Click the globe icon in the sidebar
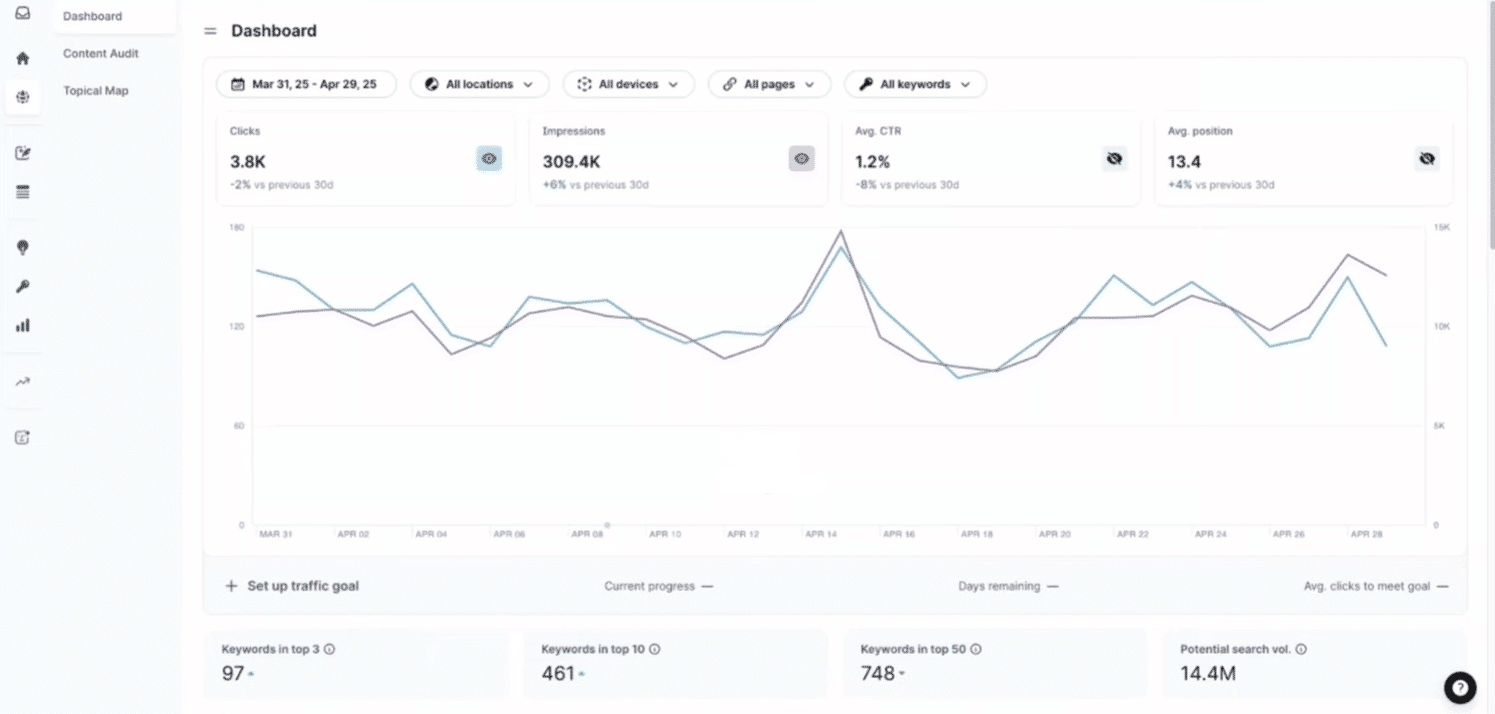Screen dimensions: 1495x714 pyautogui.click(x=23, y=97)
